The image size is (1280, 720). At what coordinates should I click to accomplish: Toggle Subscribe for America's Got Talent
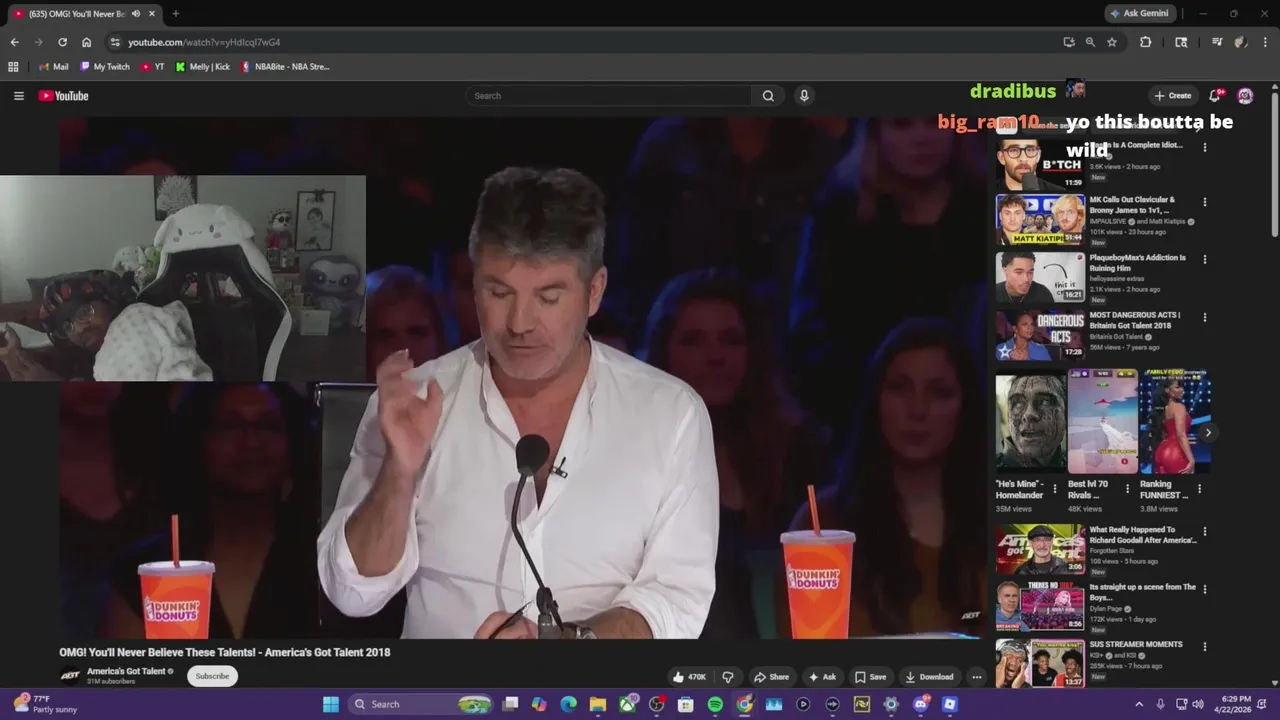point(212,676)
